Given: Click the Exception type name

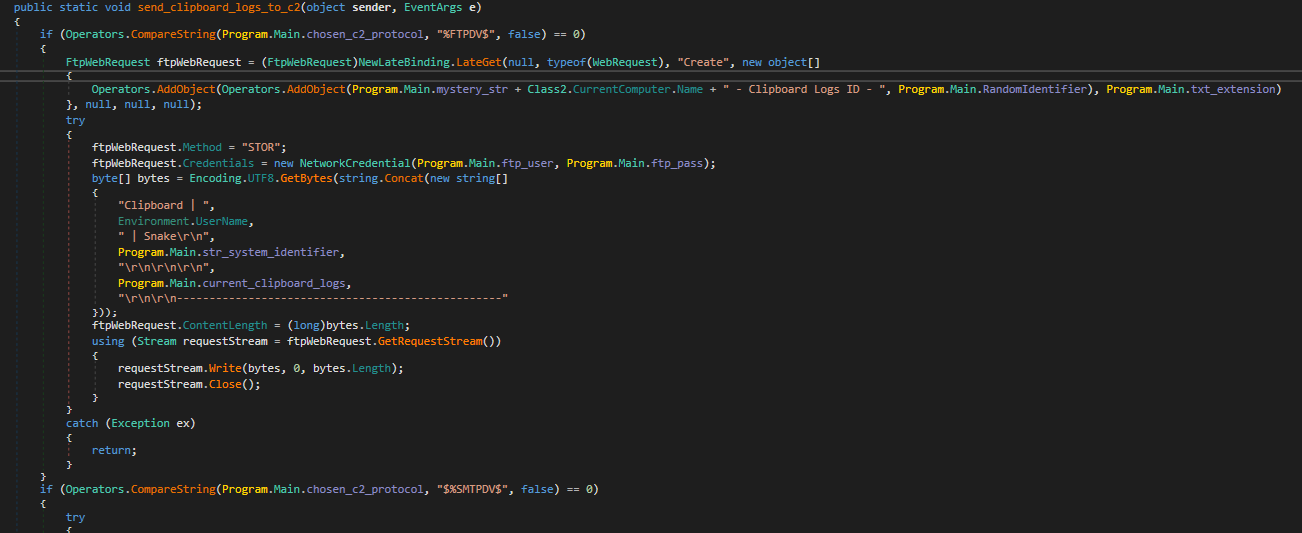Looking at the screenshot, I should click(x=141, y=423).
